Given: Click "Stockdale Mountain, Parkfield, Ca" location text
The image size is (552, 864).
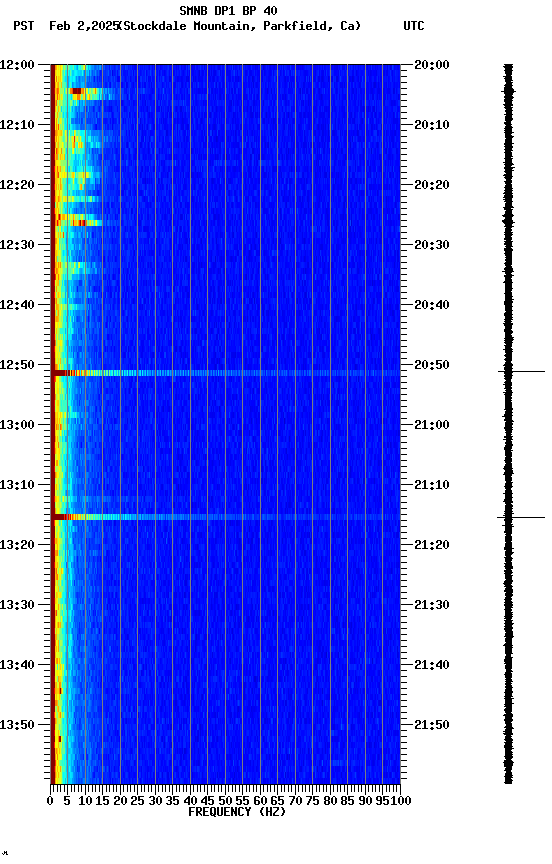Looking at the screenshot, I should click(240, 26).
